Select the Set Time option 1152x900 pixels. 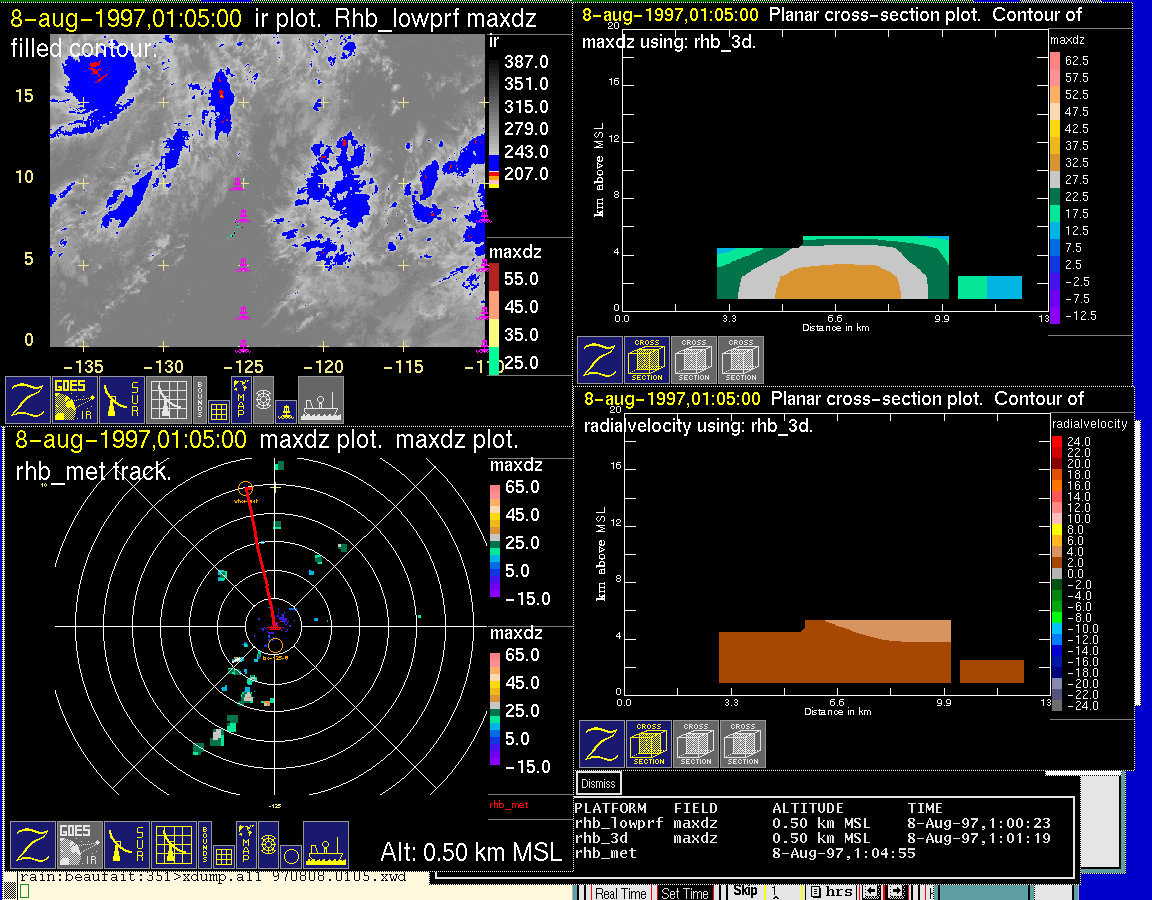click(685, 893)
